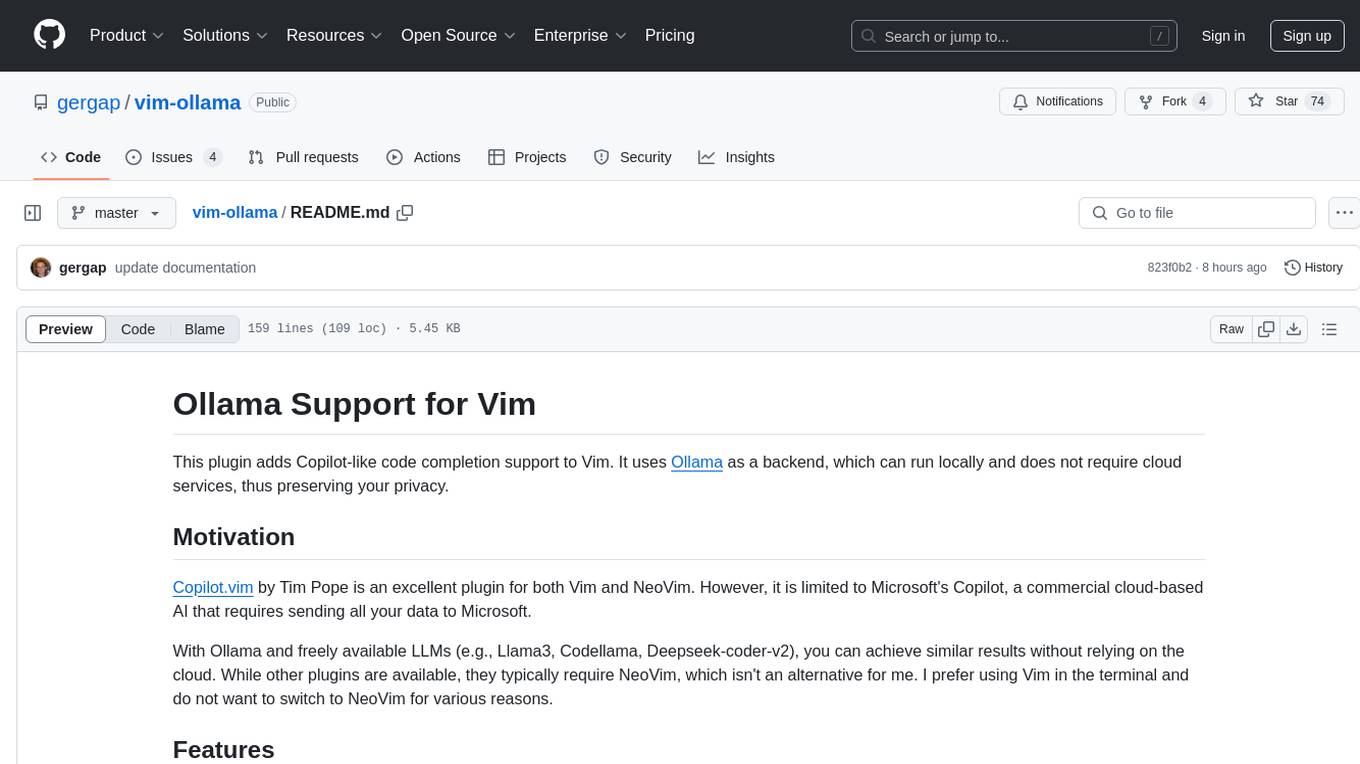The image size is (1360, 764).
Task: Click the Sign up button
Action: [x=1307, y=36]
